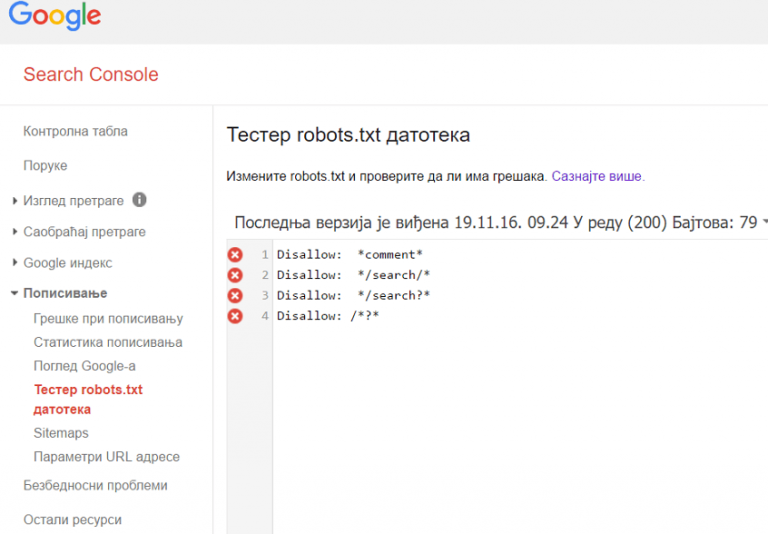Open Sitemaps in sidebar
768x534 pixels.
pos(61,433)
